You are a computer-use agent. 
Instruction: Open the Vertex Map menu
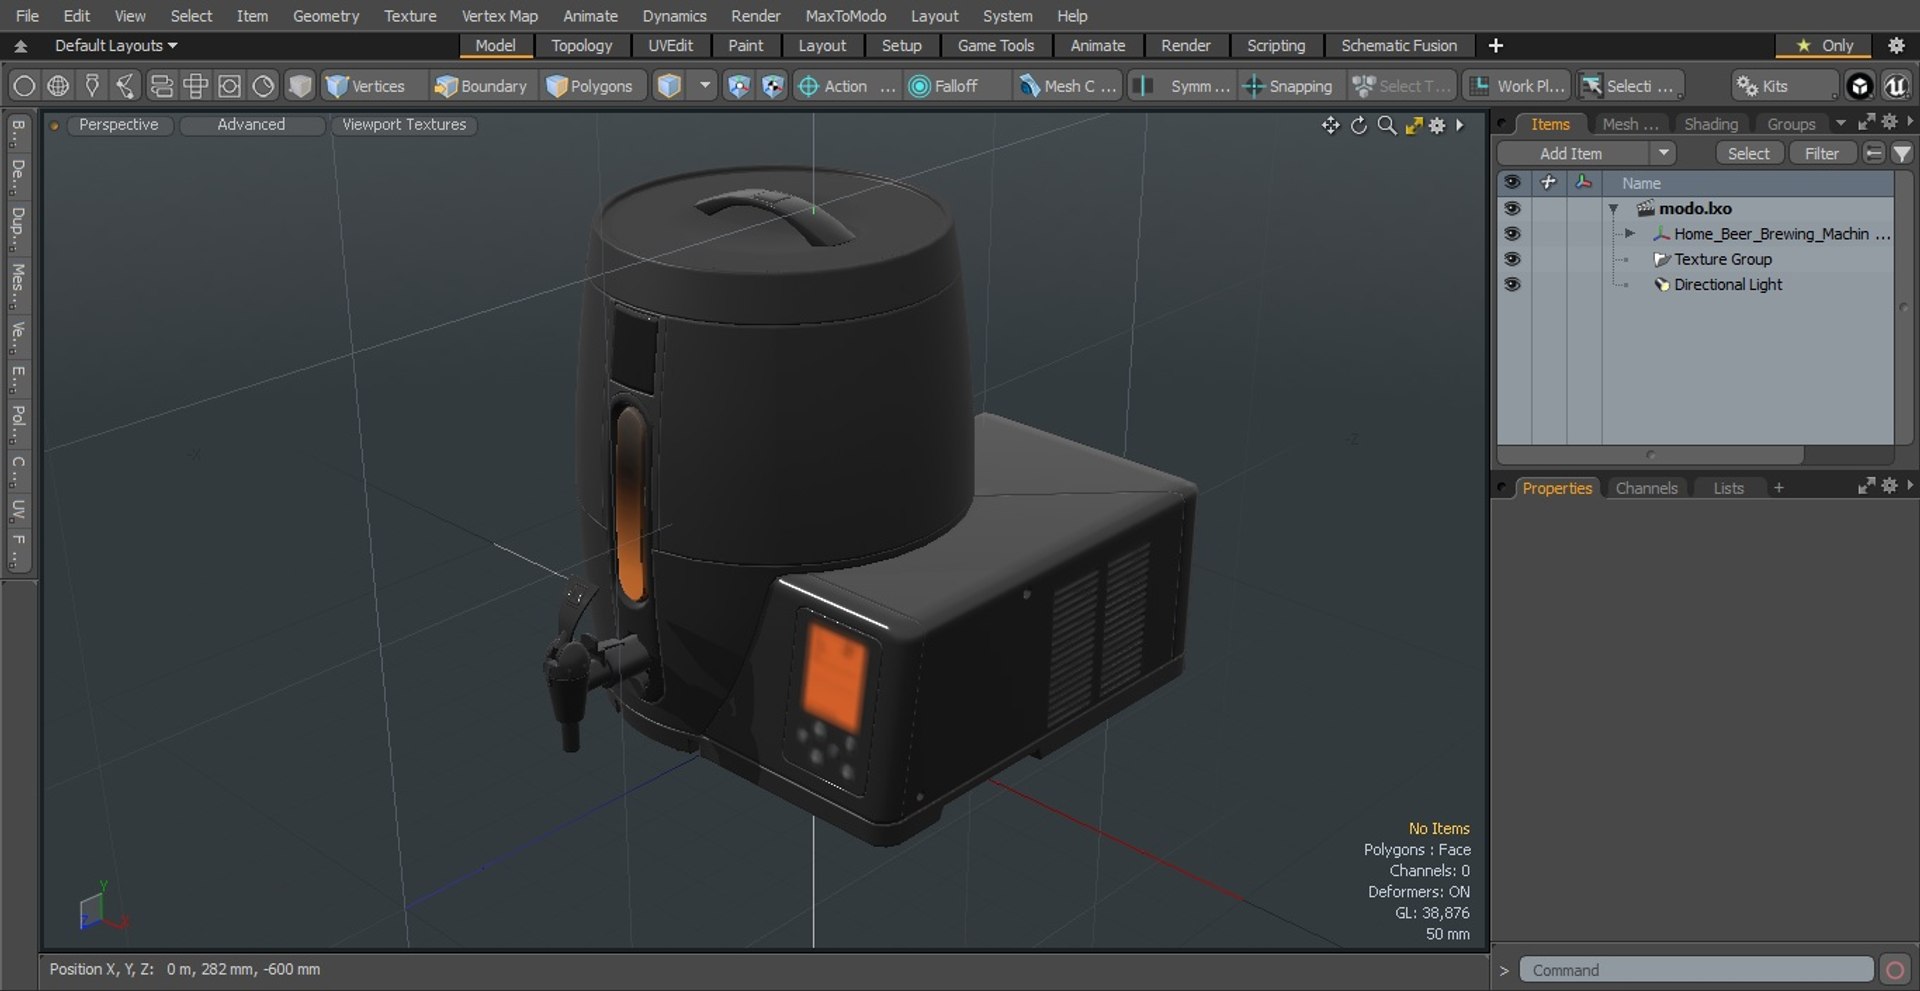tap(499, 16)
